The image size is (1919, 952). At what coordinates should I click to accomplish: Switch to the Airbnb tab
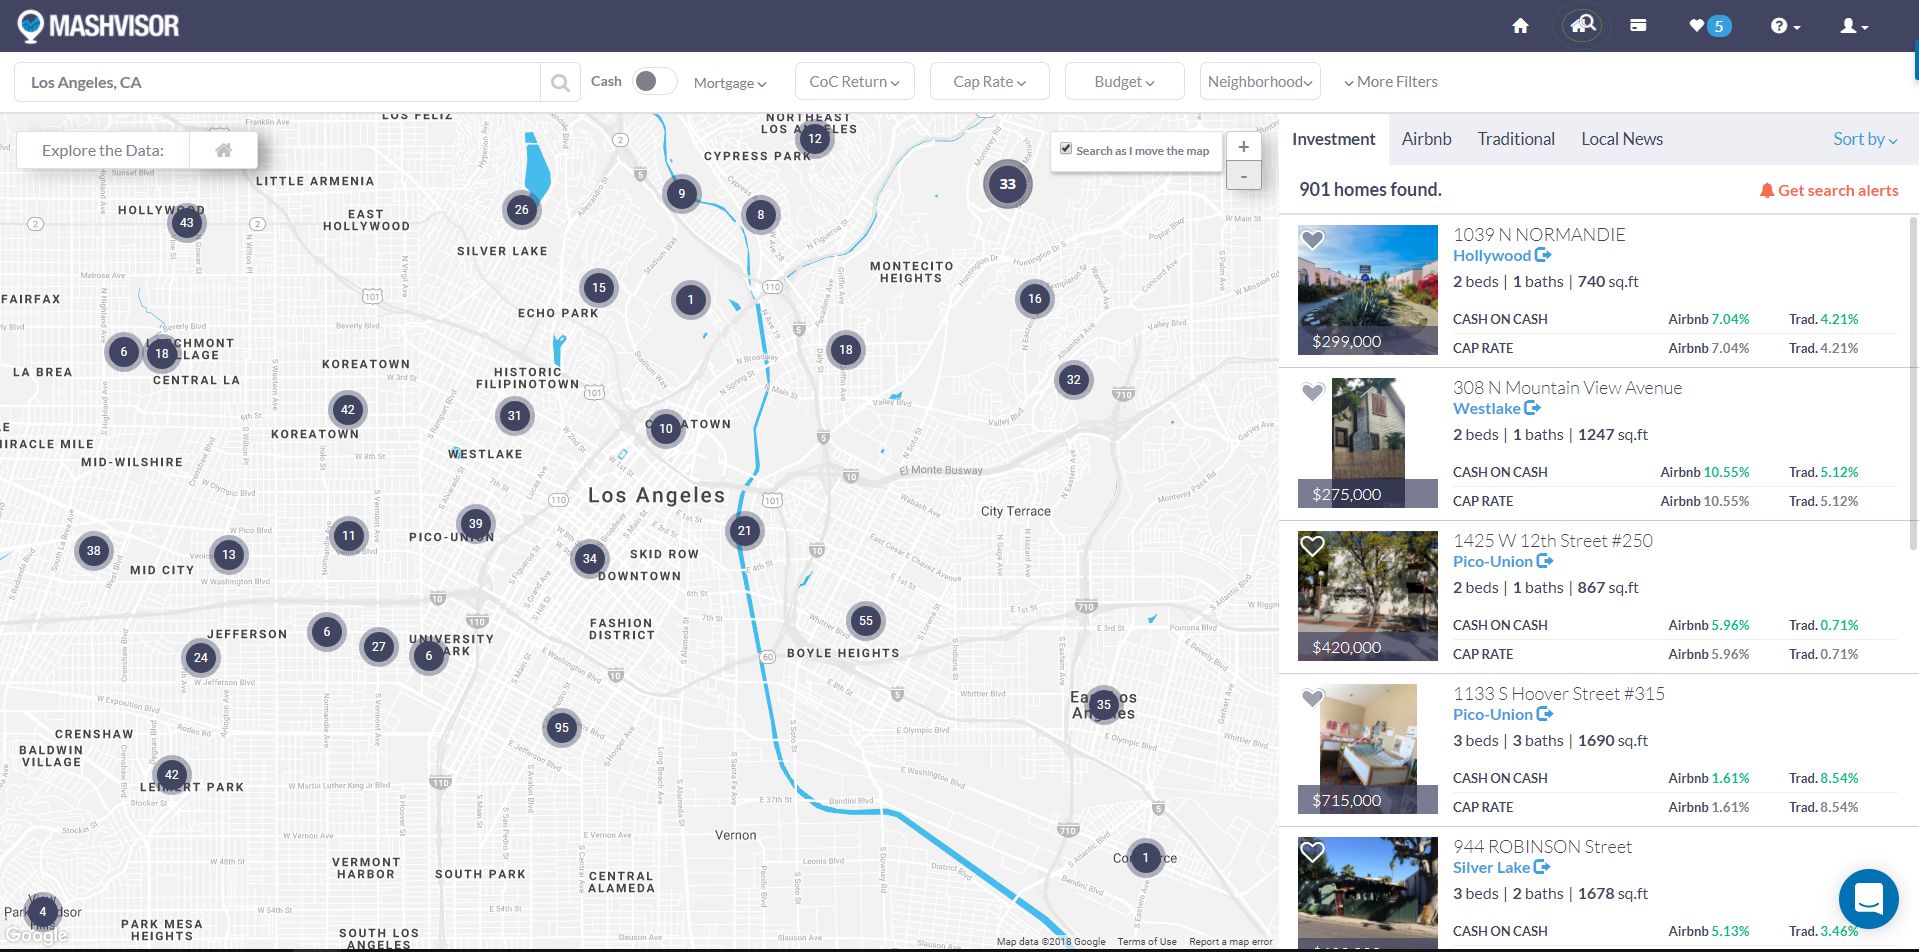[x=1426, y=139]
